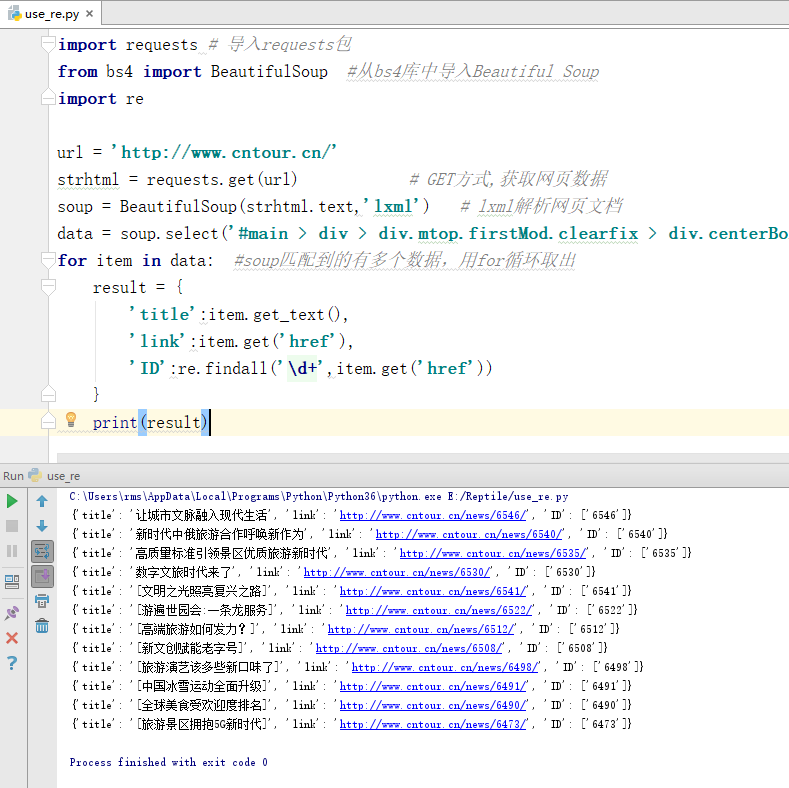
Task: Close the Run tab with the red X icon
Action: click(x=12, y=638)
